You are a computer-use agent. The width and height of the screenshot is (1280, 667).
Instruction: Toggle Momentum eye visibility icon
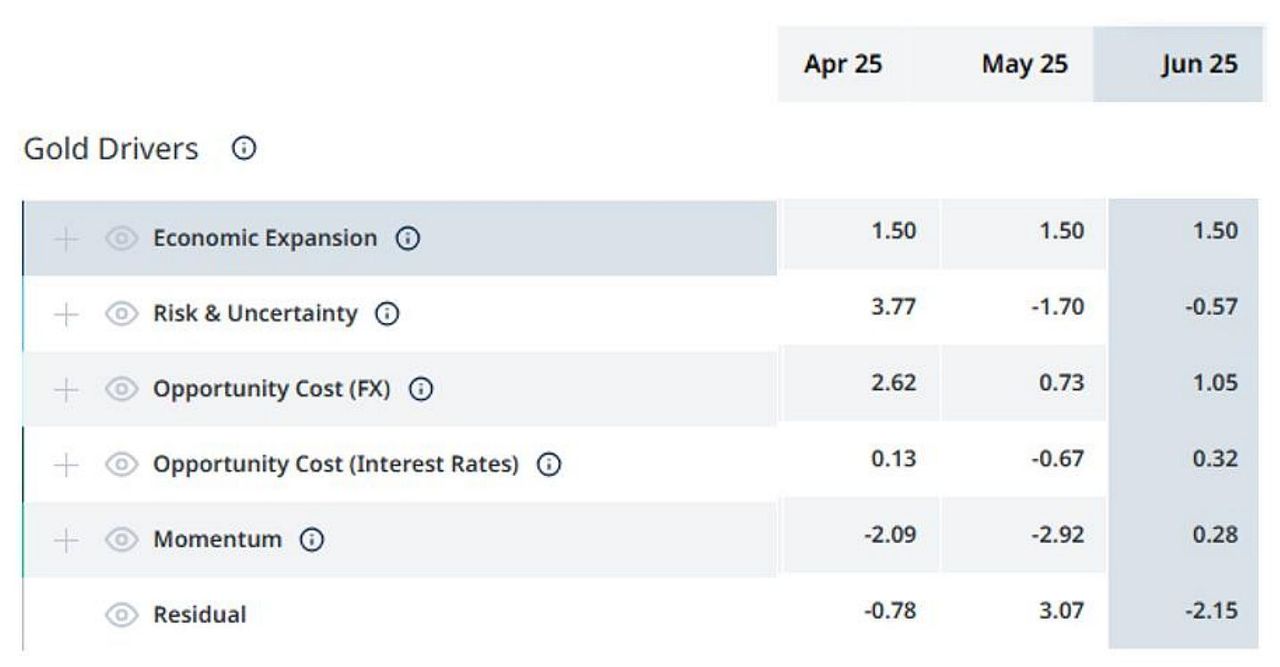121,540
